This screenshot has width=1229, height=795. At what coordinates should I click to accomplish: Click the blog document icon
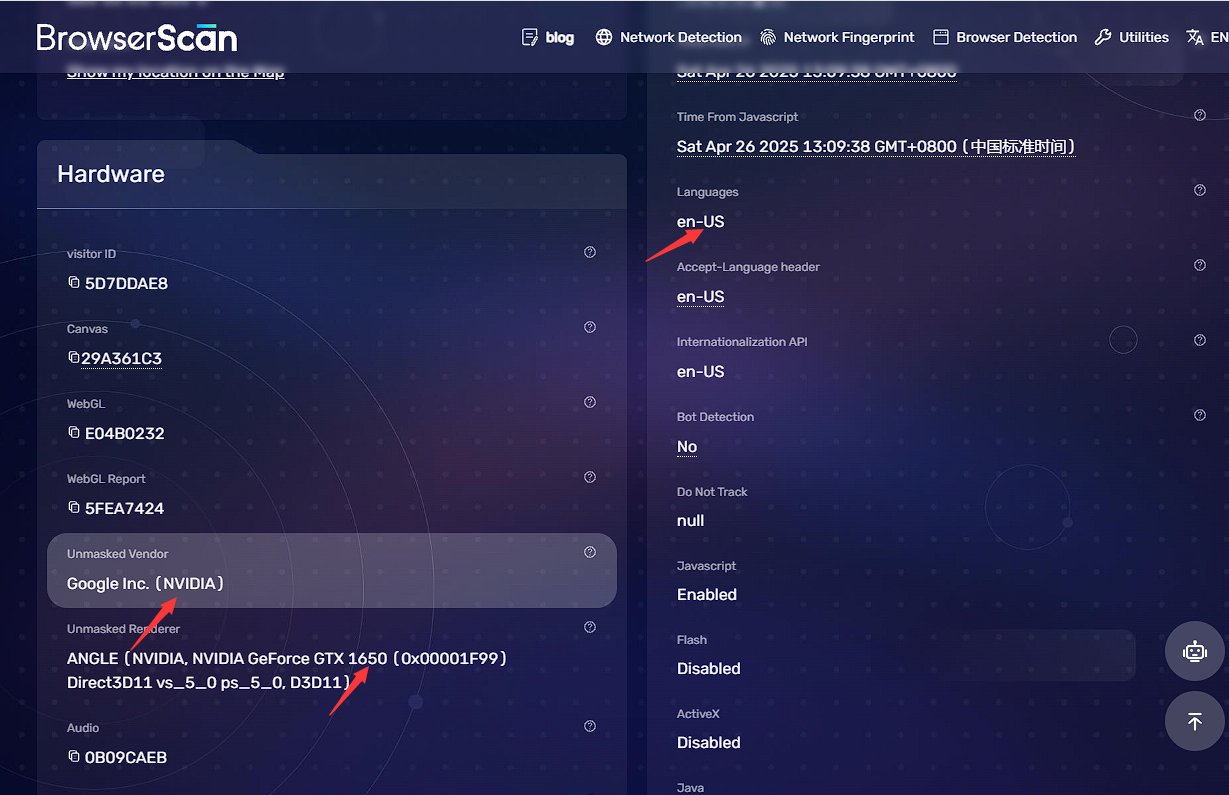(x=530, y=37)
